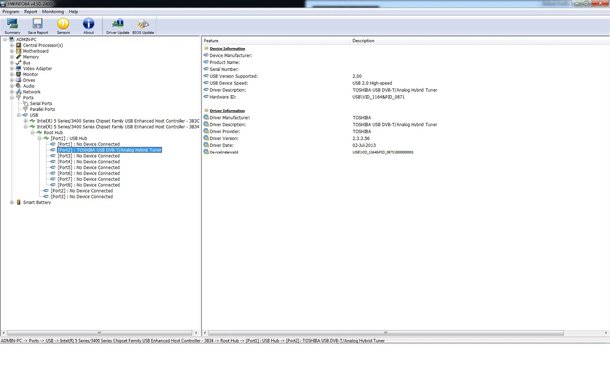The image size is (610, 384).
Task: Expand the Video Adapter node
Action: click(x=12, y=68)
